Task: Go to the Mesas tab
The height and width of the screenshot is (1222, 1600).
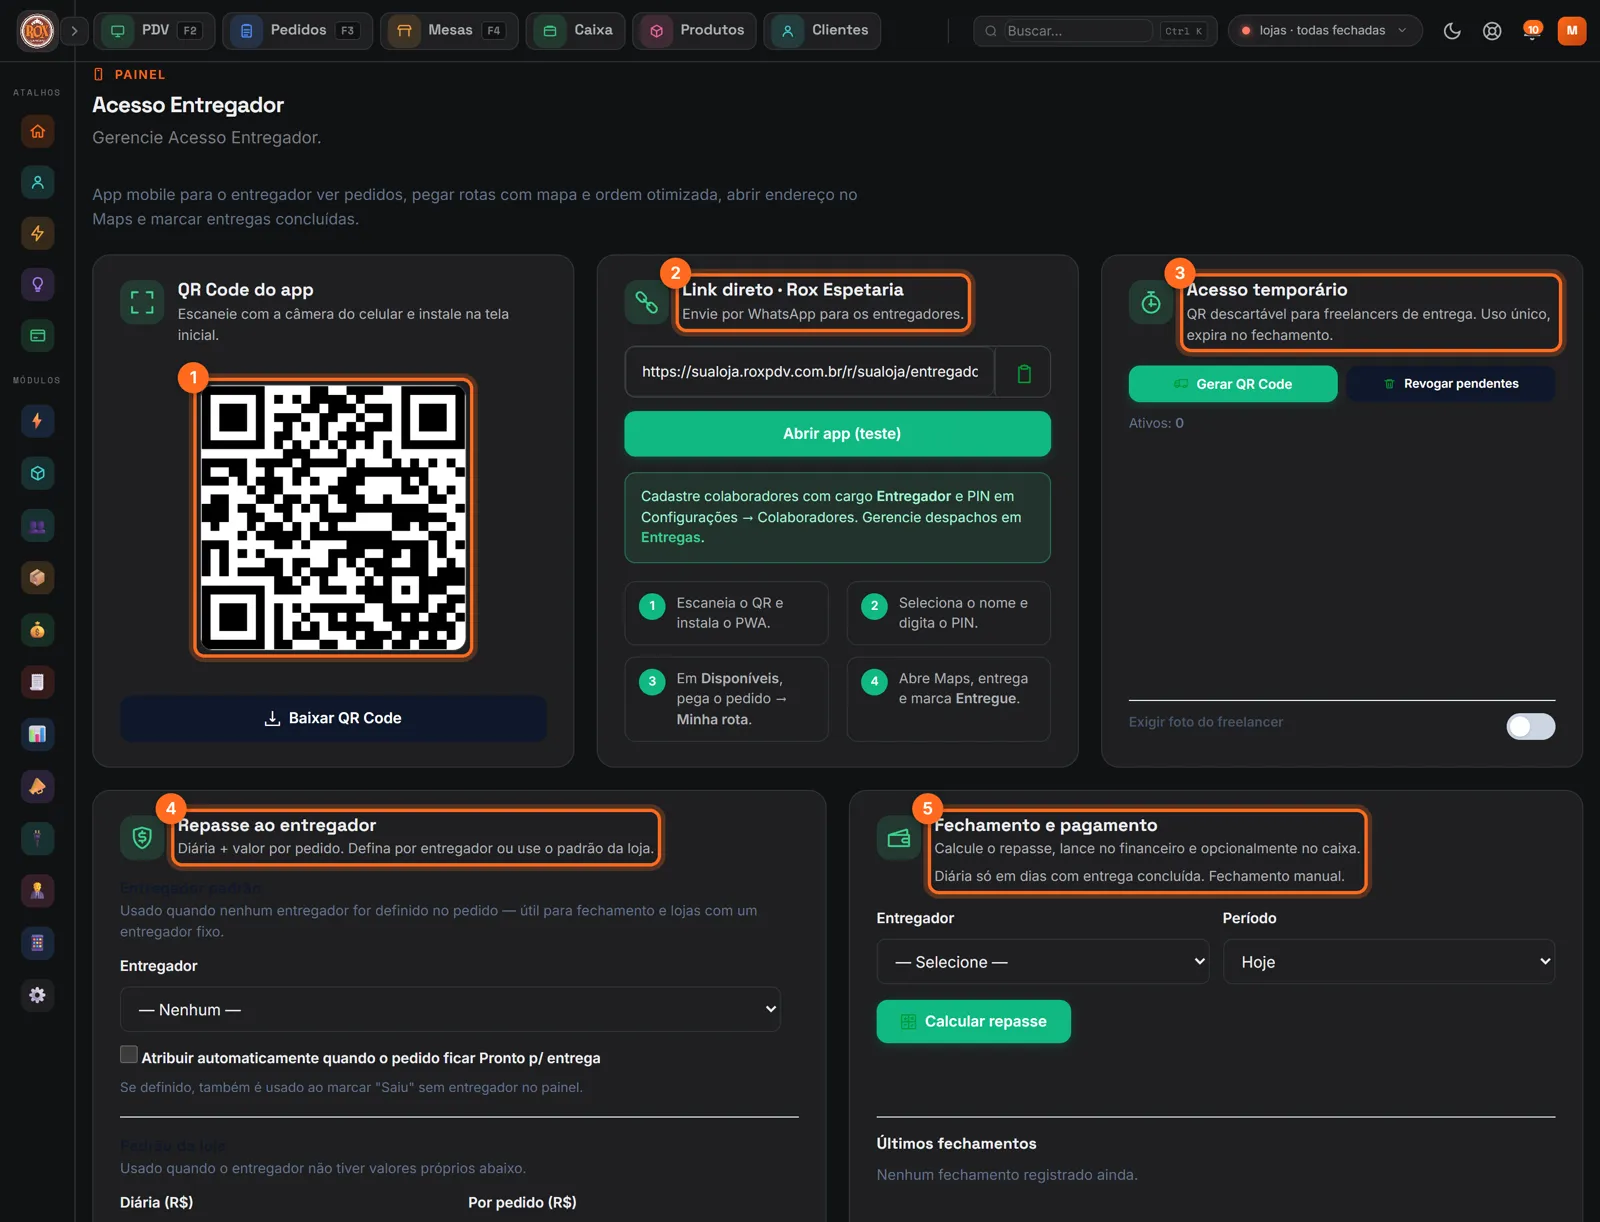Action: click(449, 31)
